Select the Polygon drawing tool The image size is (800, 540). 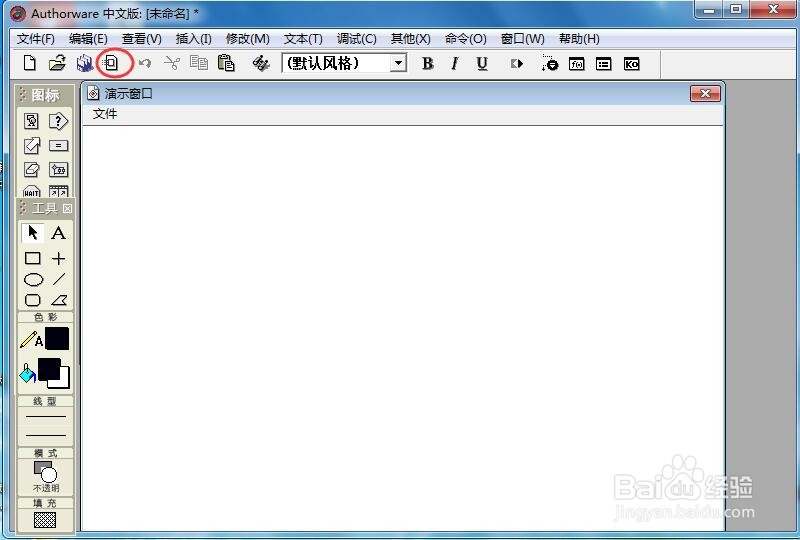(59, 301)
